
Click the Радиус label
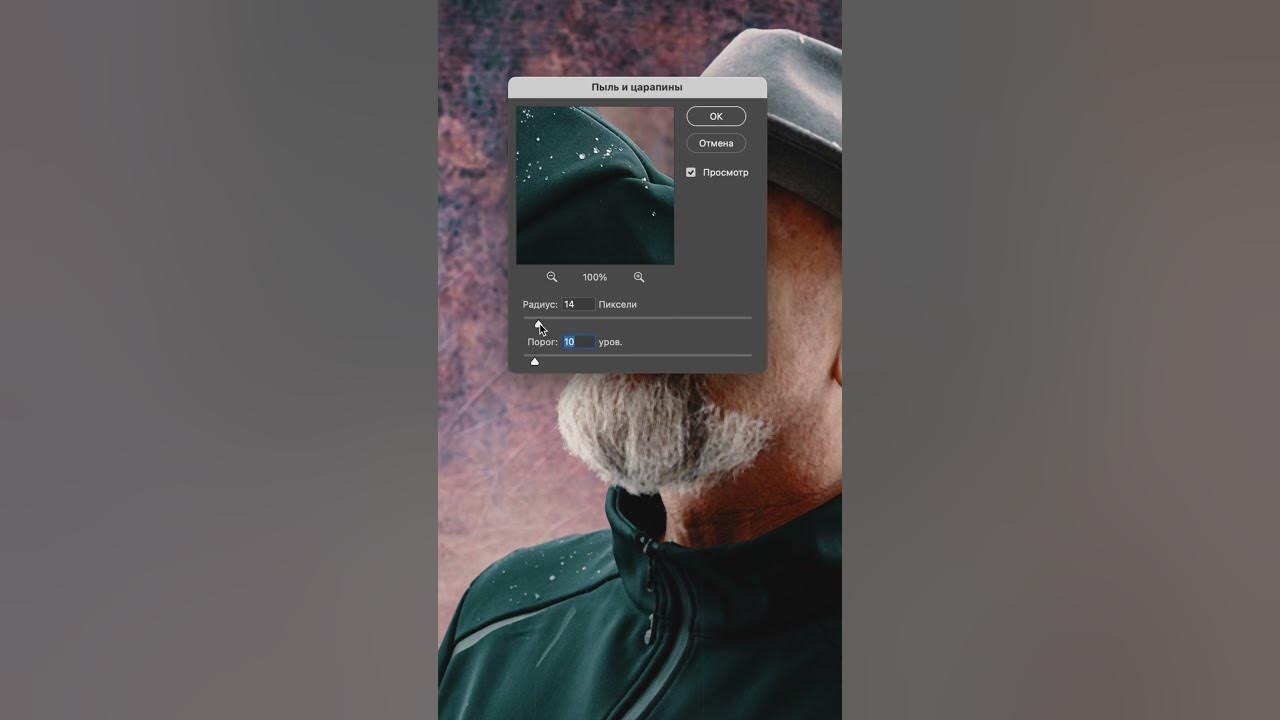[x=540, y=304]
